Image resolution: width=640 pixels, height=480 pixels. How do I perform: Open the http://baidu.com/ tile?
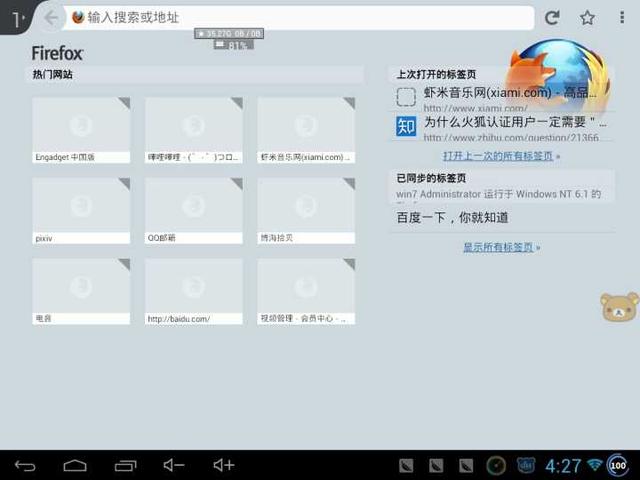click(193, 291)
